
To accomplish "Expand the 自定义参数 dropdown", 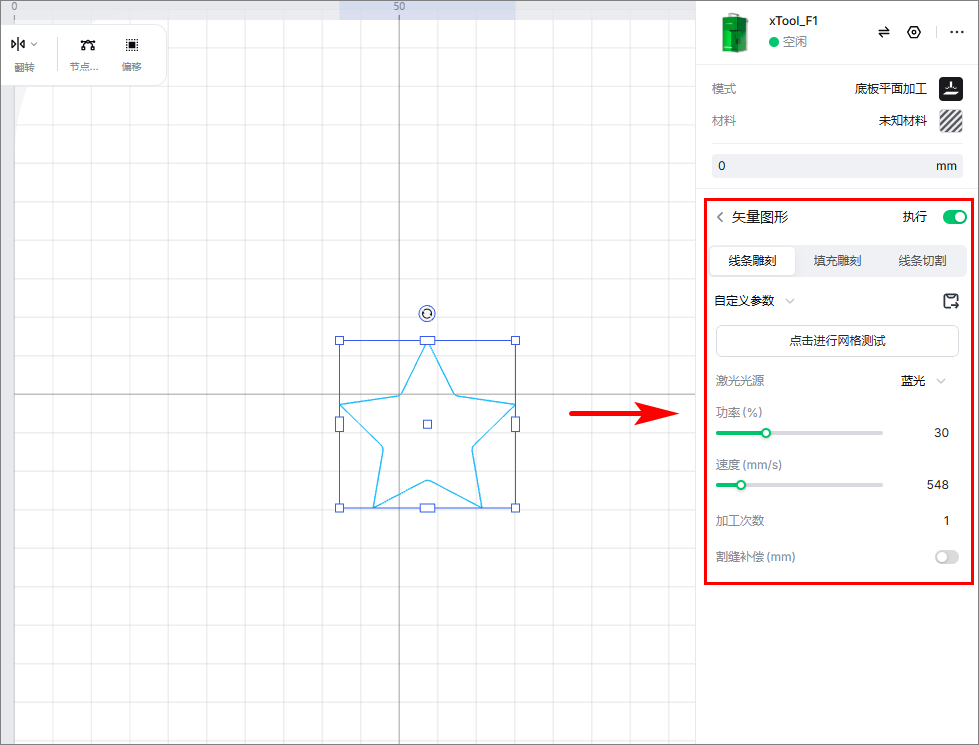I will click(790, 301).
